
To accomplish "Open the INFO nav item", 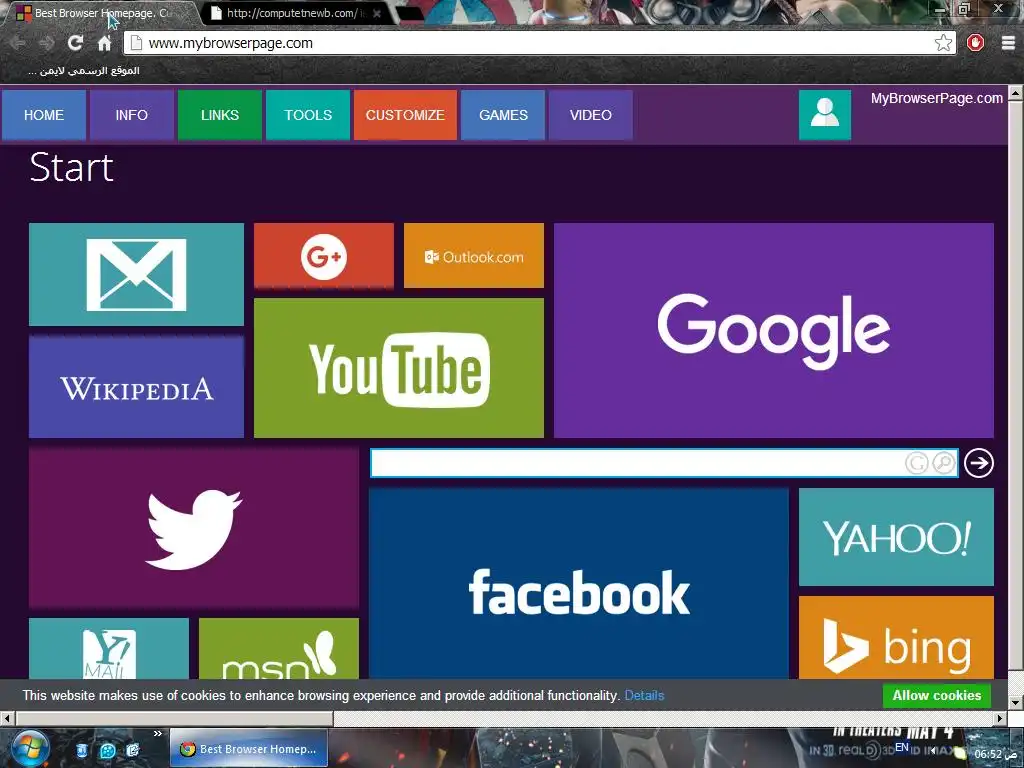I will [x=132, y=115].
